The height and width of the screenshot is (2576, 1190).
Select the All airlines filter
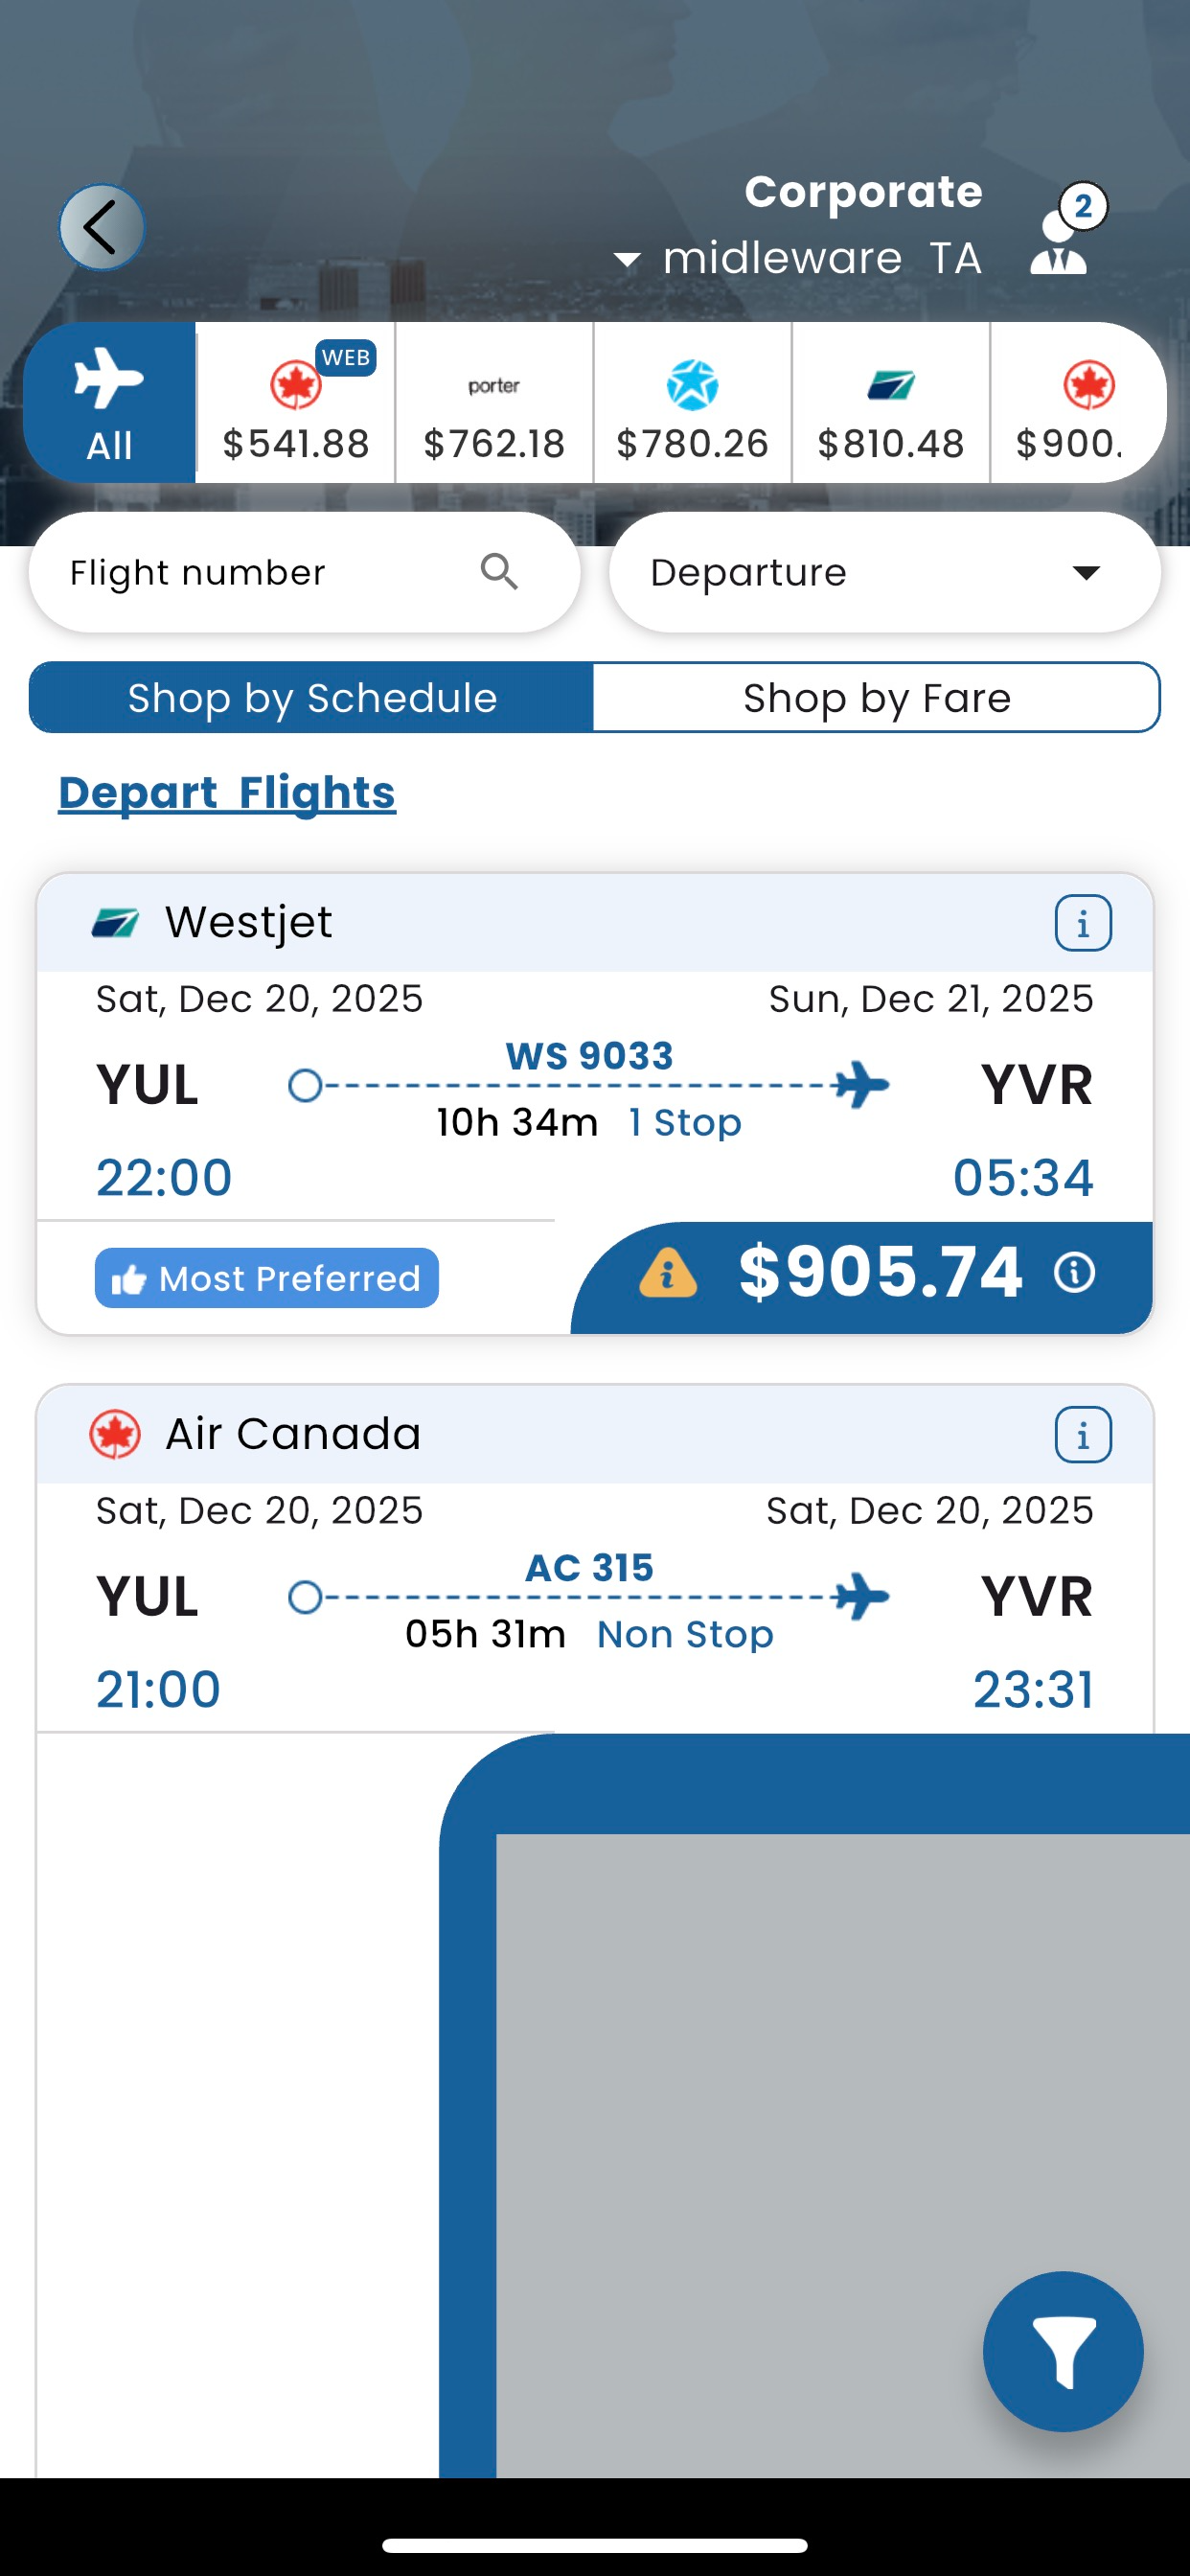pyautogui.click(x=109, y=403)
